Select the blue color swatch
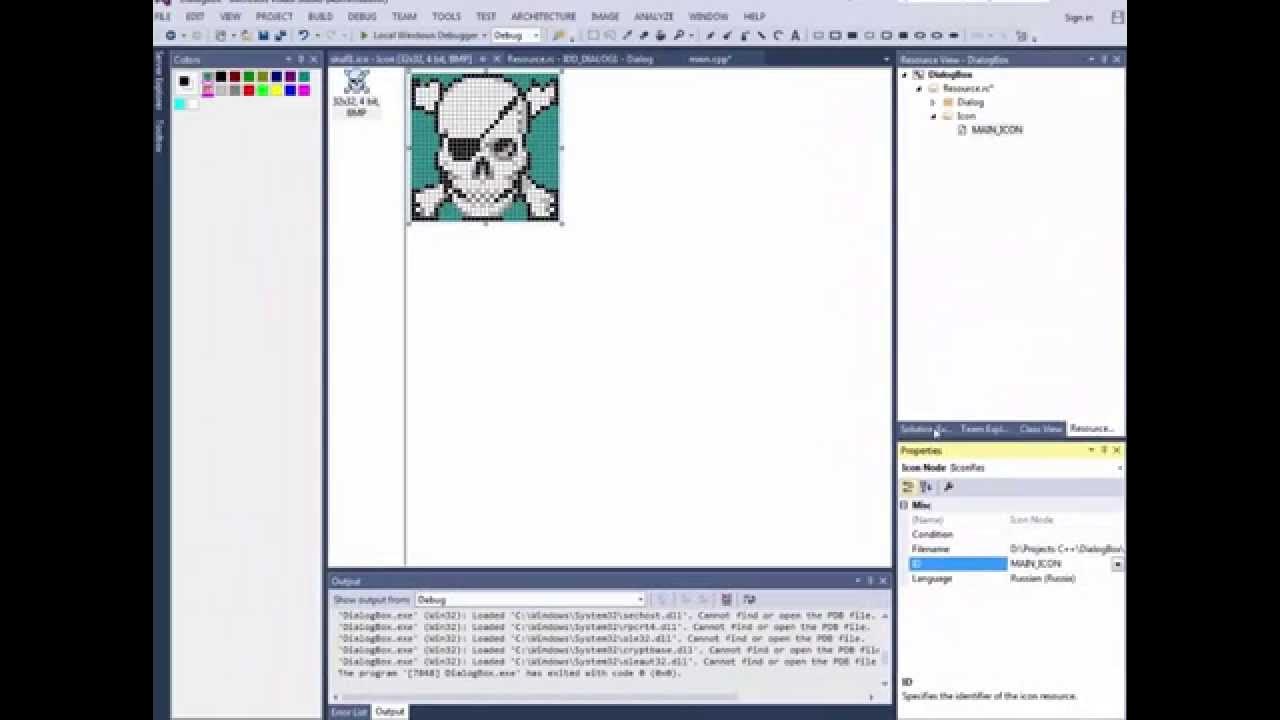This screenshot has width=1280, height=720. coord(291,91)
